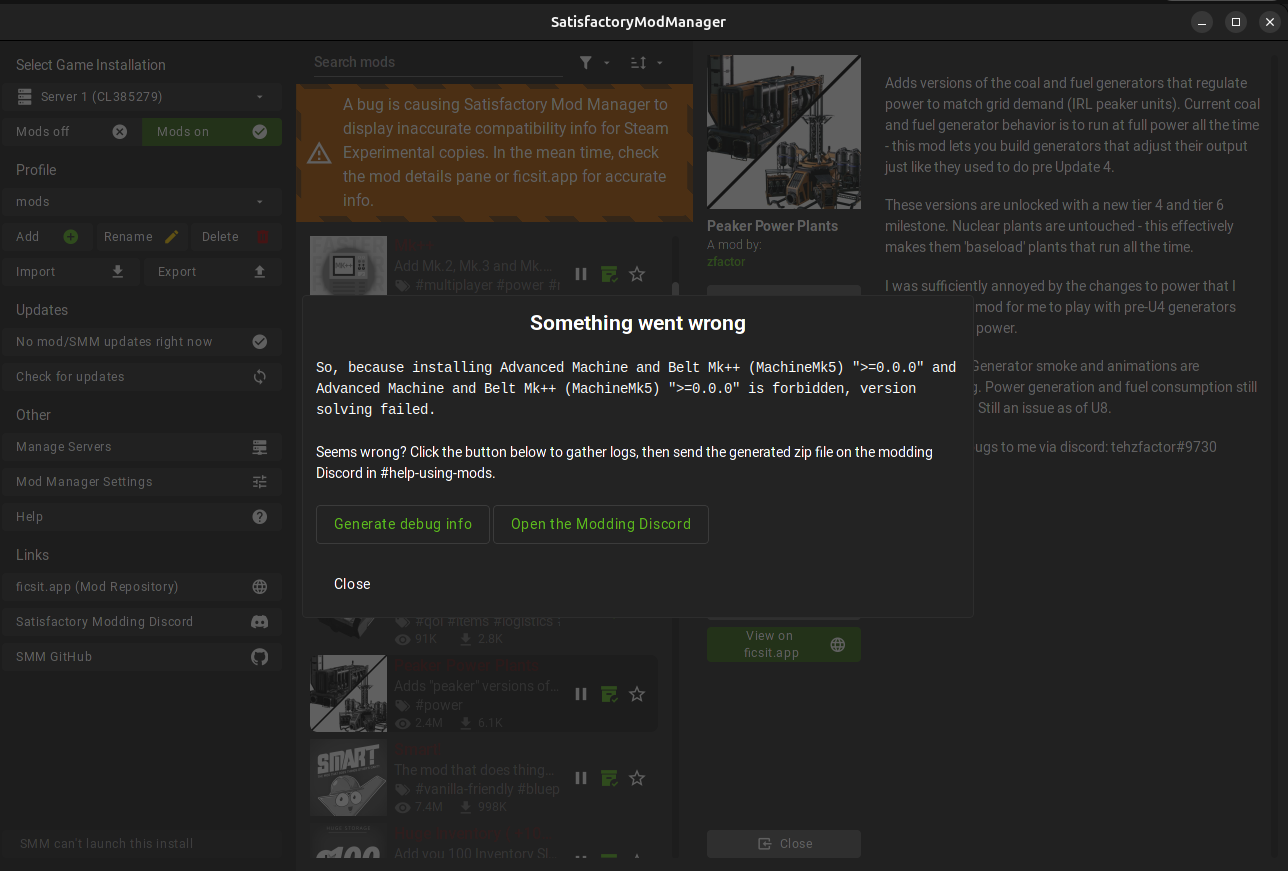Import a profile
This screenshot has width=1288, height=871.
point(71,272)
